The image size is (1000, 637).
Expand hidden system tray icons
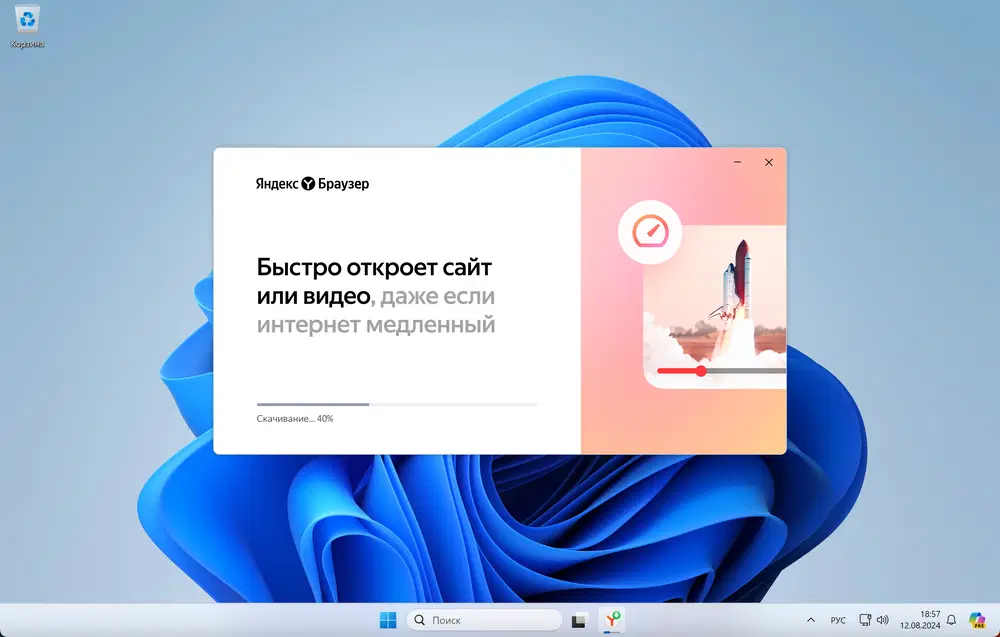click(x=811, y=620)
